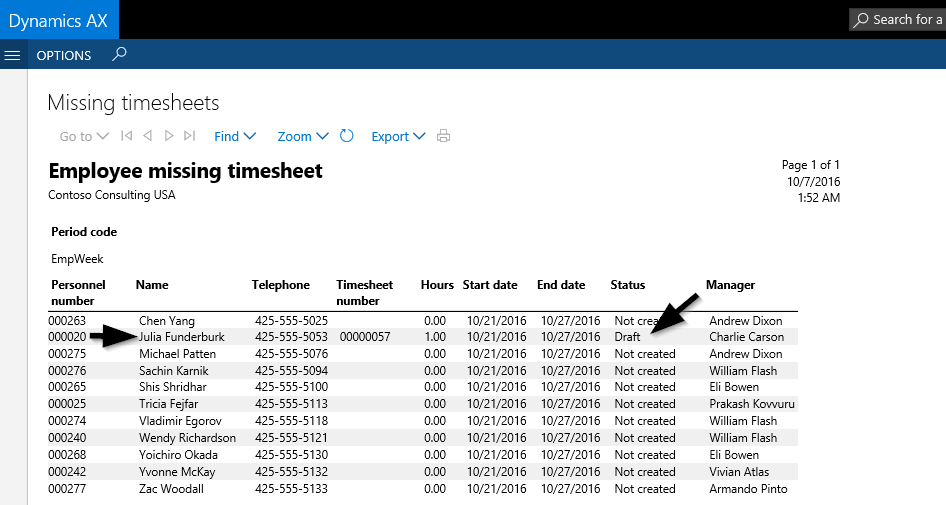Print the missing timesheets report
The image size is (946, 505).
[443, 136]
